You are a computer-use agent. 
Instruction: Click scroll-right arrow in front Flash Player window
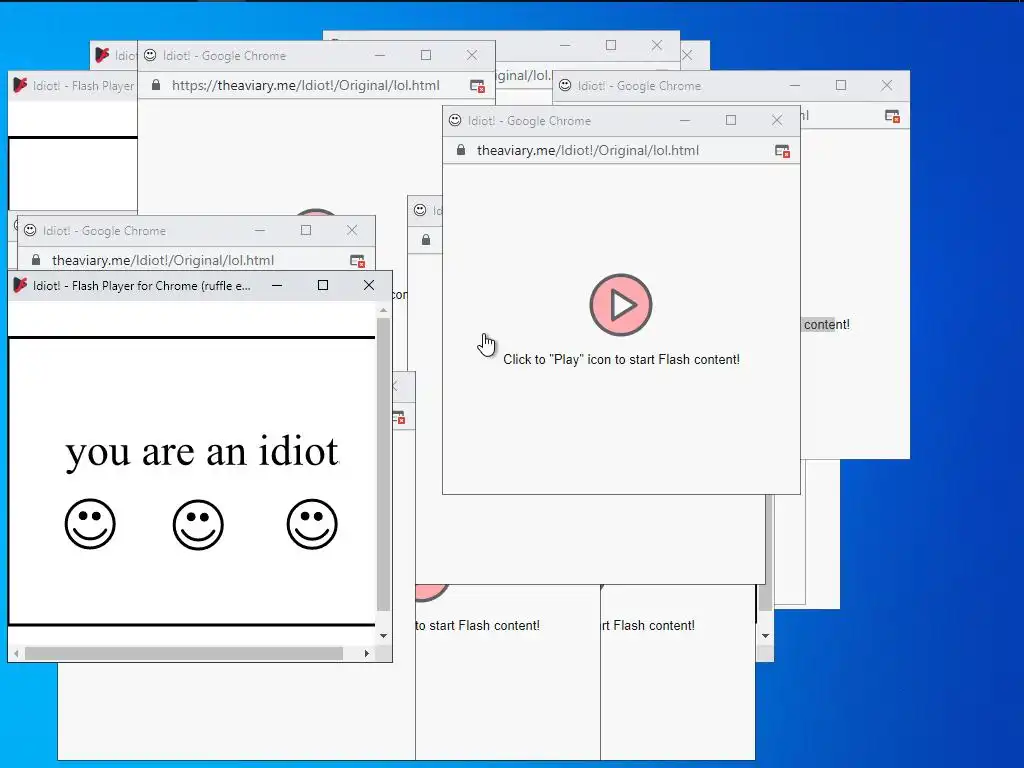click(367, 654)
